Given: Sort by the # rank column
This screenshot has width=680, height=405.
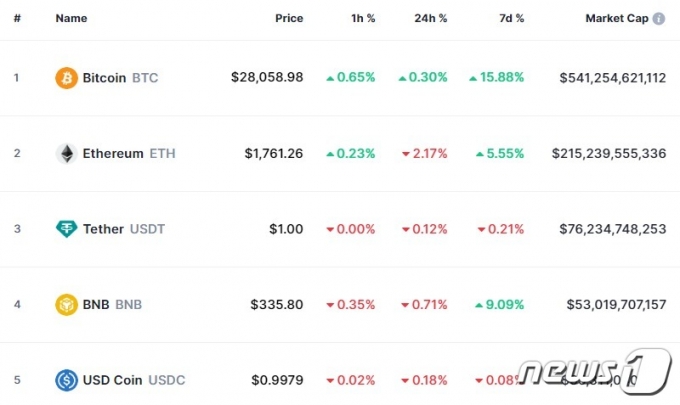Looking at the screenshot, I should tap(17, 18).
